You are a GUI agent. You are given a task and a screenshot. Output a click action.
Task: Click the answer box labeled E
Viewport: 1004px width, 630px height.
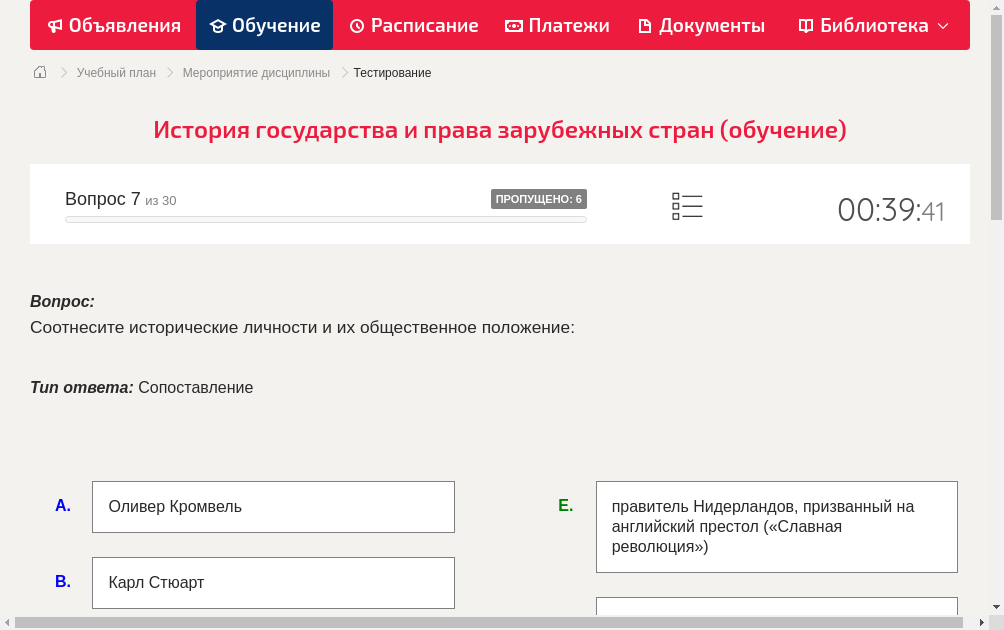coord(777,526)
